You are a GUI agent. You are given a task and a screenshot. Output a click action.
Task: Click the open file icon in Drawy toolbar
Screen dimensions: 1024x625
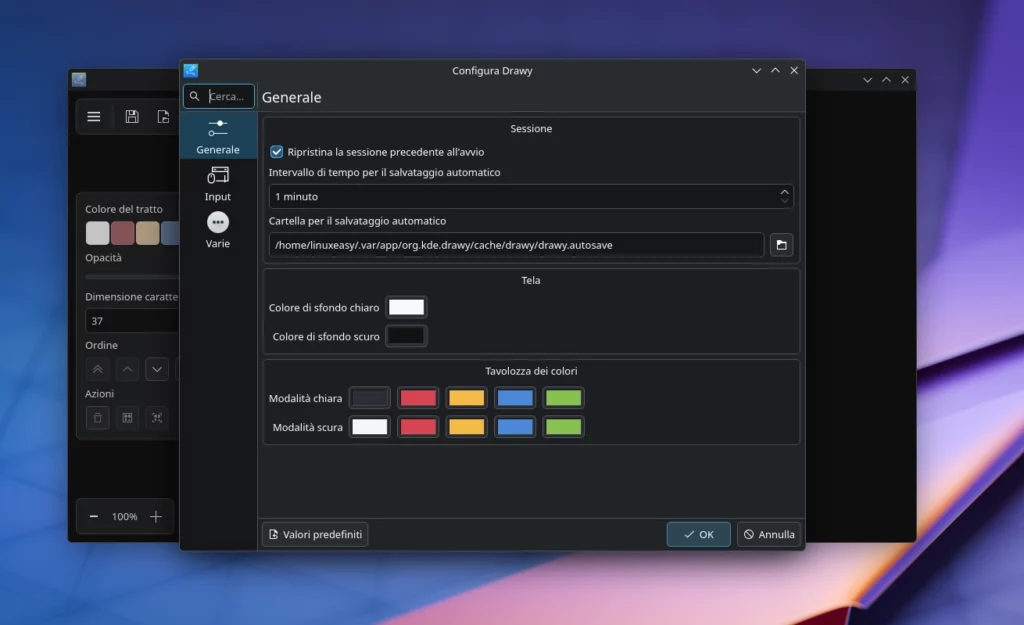163,117
